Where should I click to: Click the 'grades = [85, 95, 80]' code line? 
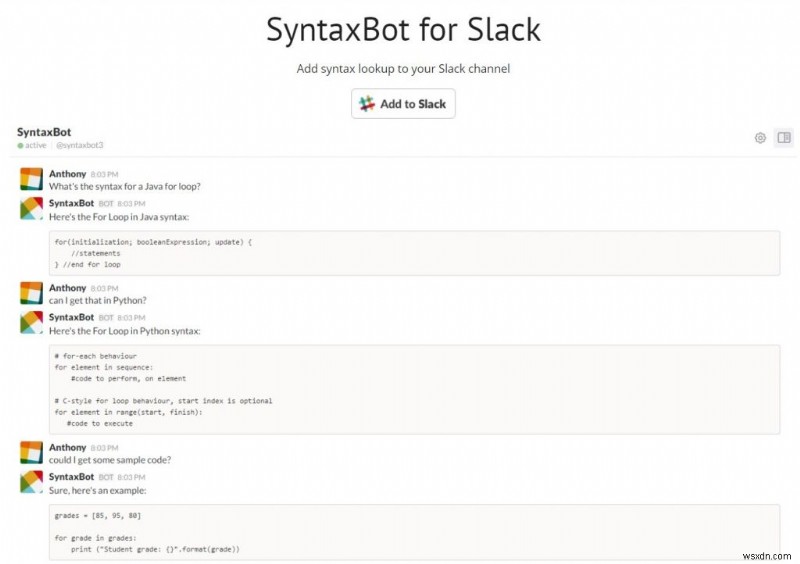pyautogui.click(x=97, y=516)
